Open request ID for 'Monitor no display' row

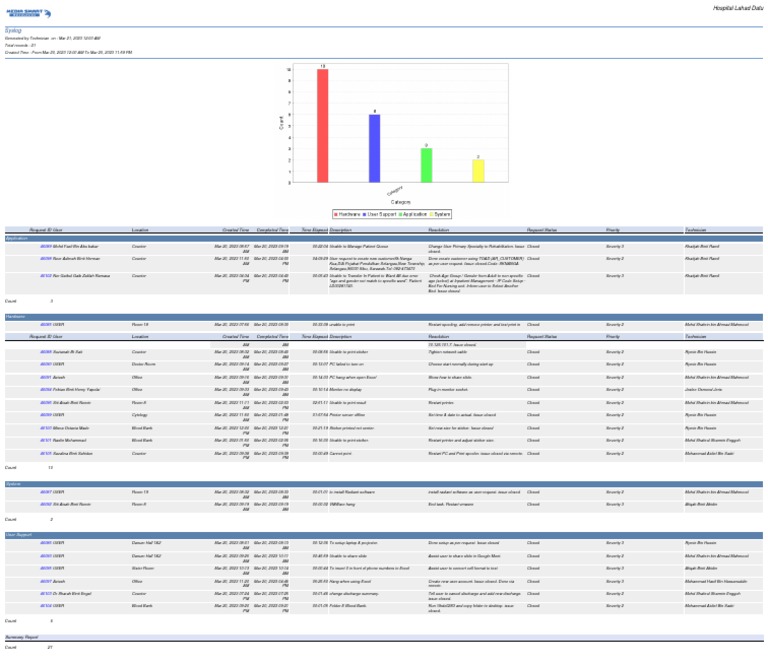pyautogui.click(x=46, y=388)
